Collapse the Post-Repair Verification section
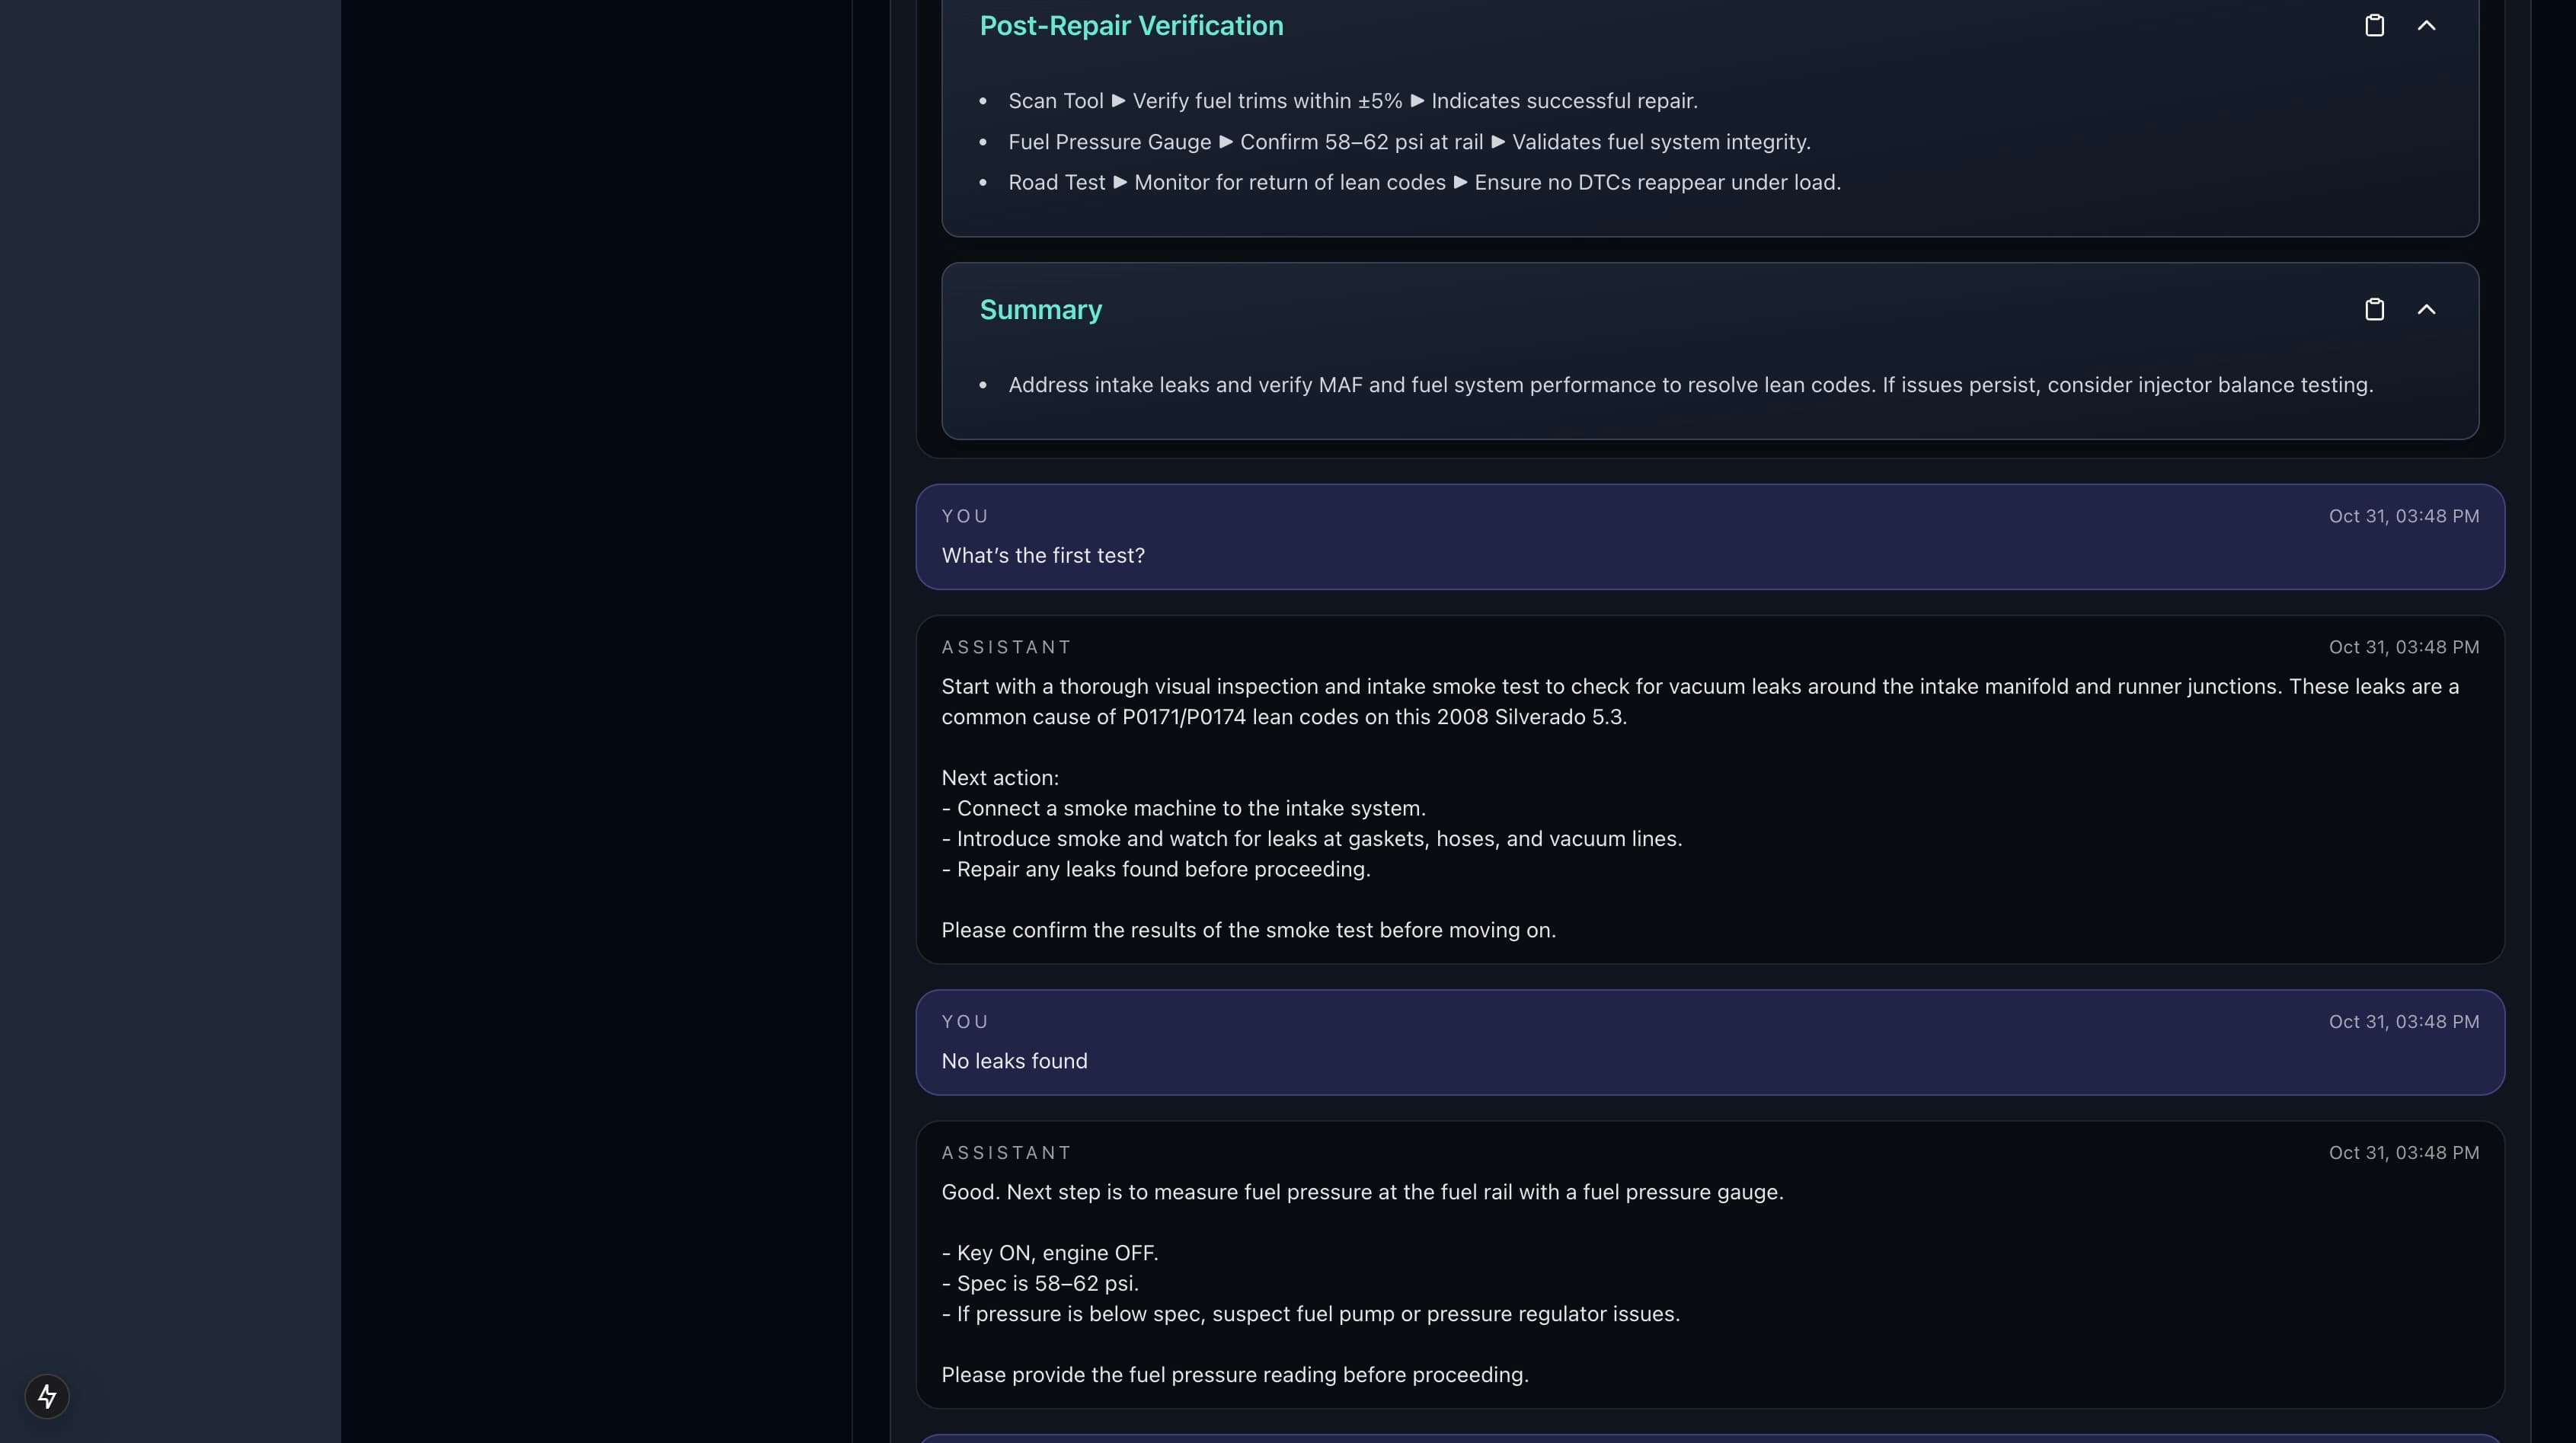Viewport: 2576px width, 1443px height. pyautogui.click(x=2426, y=26)
